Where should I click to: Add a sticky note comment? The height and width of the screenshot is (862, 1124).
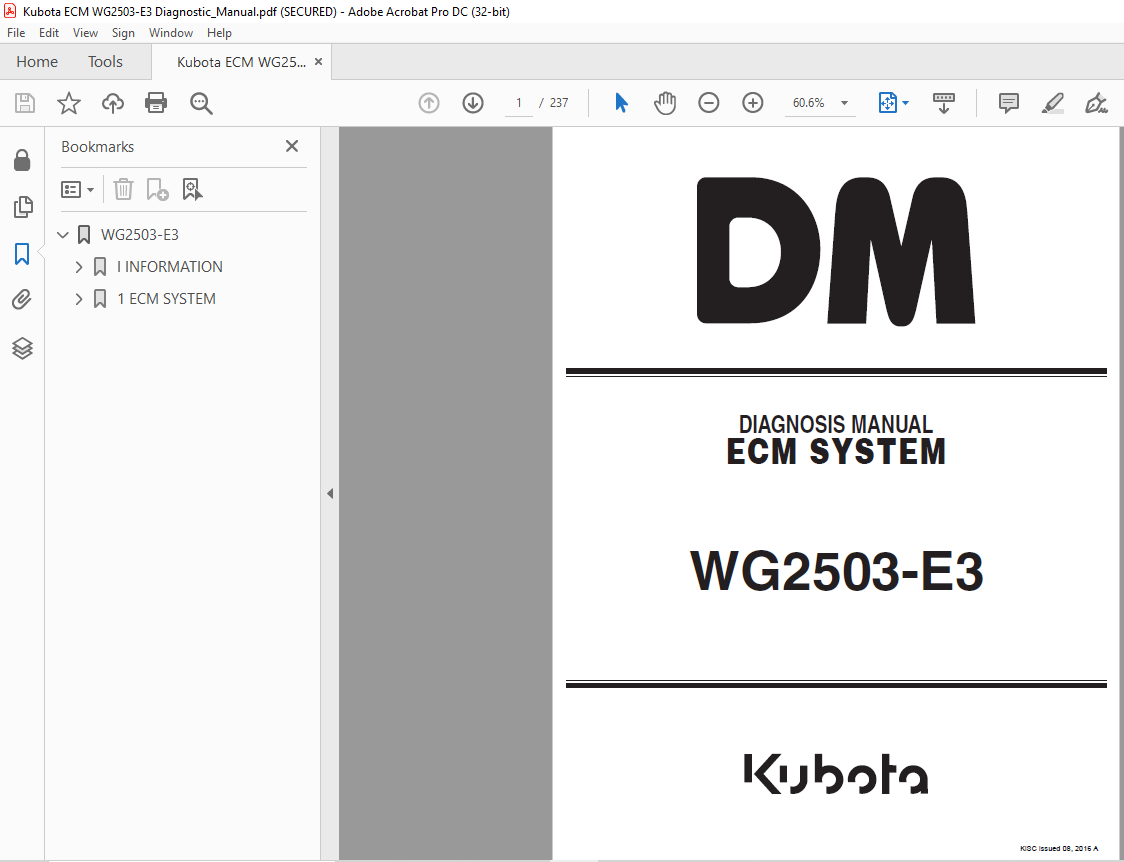click(x=1009, y=103)
